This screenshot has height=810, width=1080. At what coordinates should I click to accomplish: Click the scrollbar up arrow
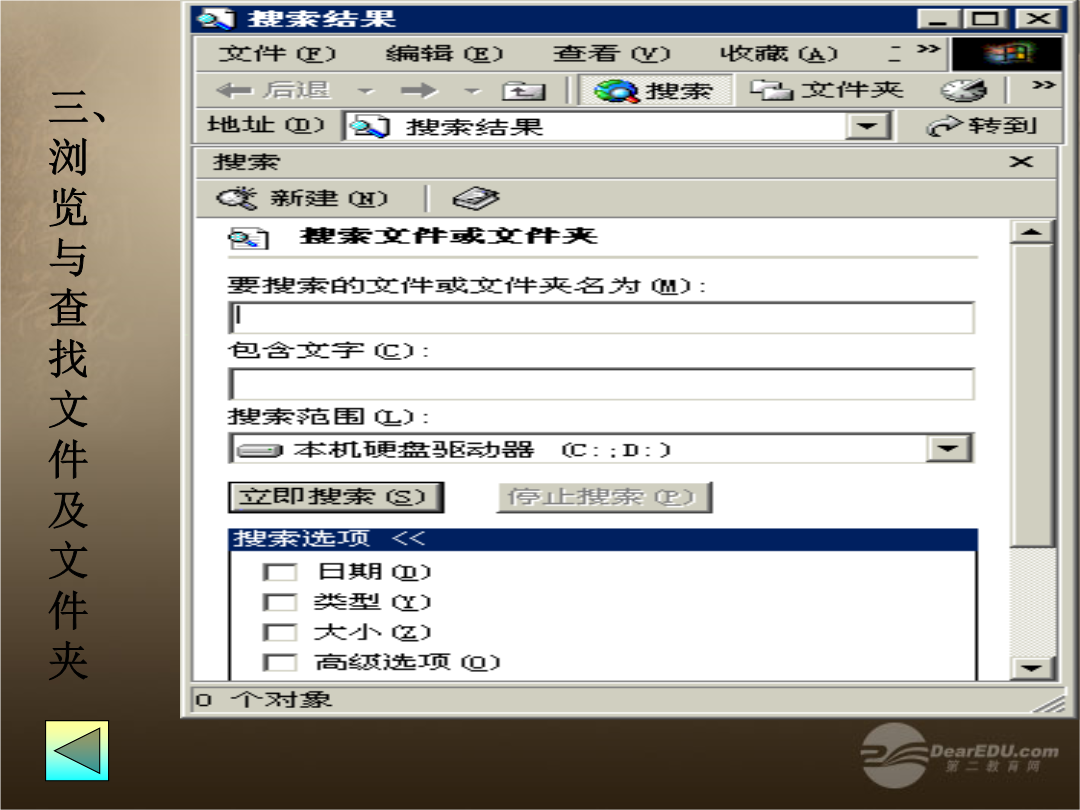coord(1031,232)
